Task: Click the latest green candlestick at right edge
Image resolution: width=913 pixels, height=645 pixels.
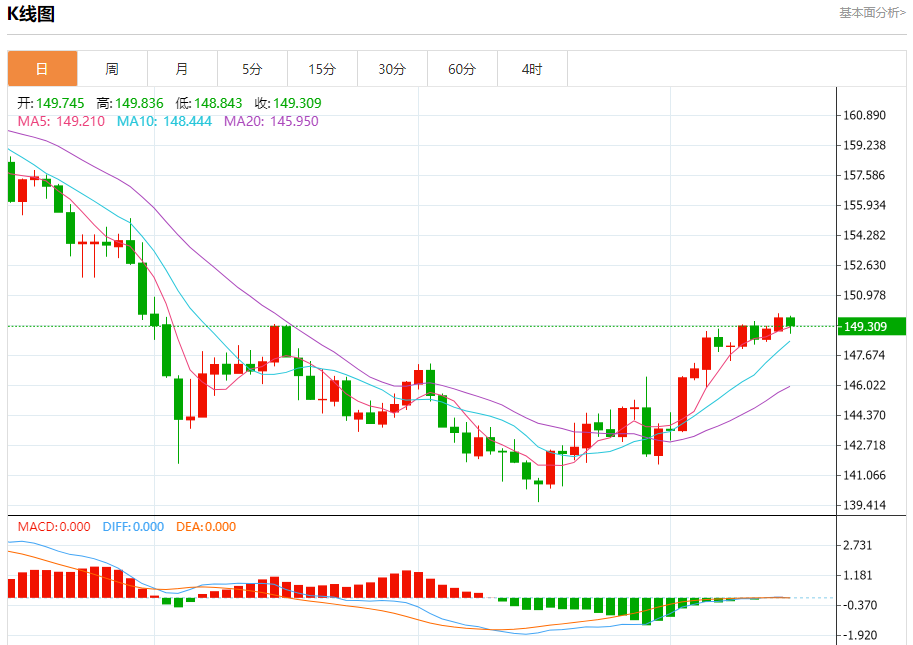Action: [790, 322]
